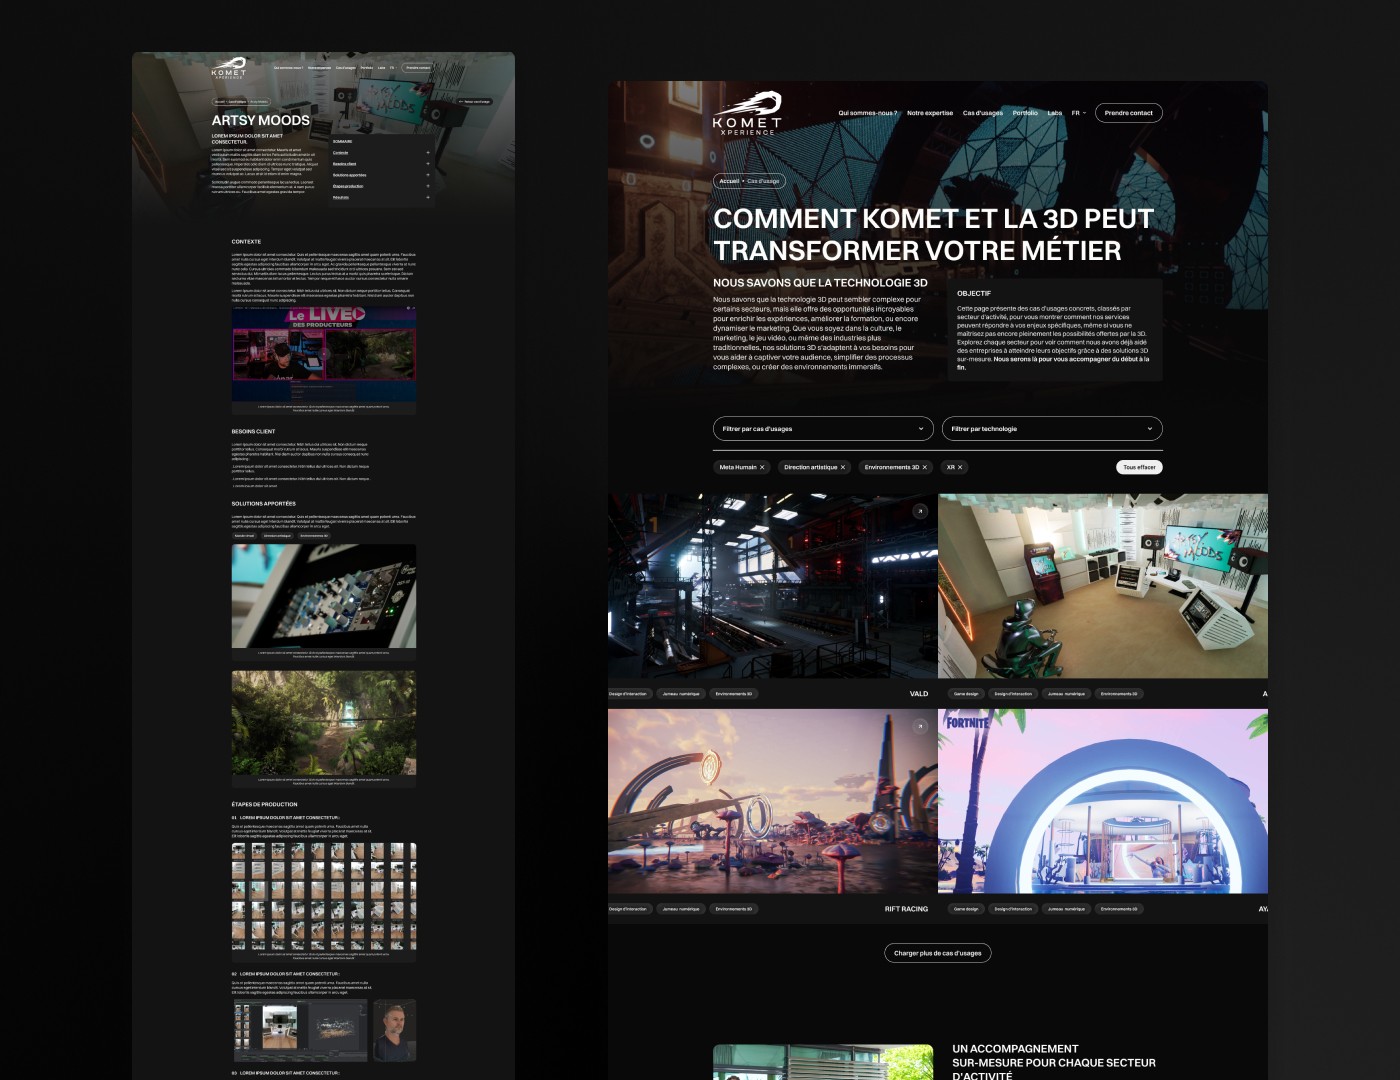Jump to Besoins client in the Sommaire

(x=344, y=164)
